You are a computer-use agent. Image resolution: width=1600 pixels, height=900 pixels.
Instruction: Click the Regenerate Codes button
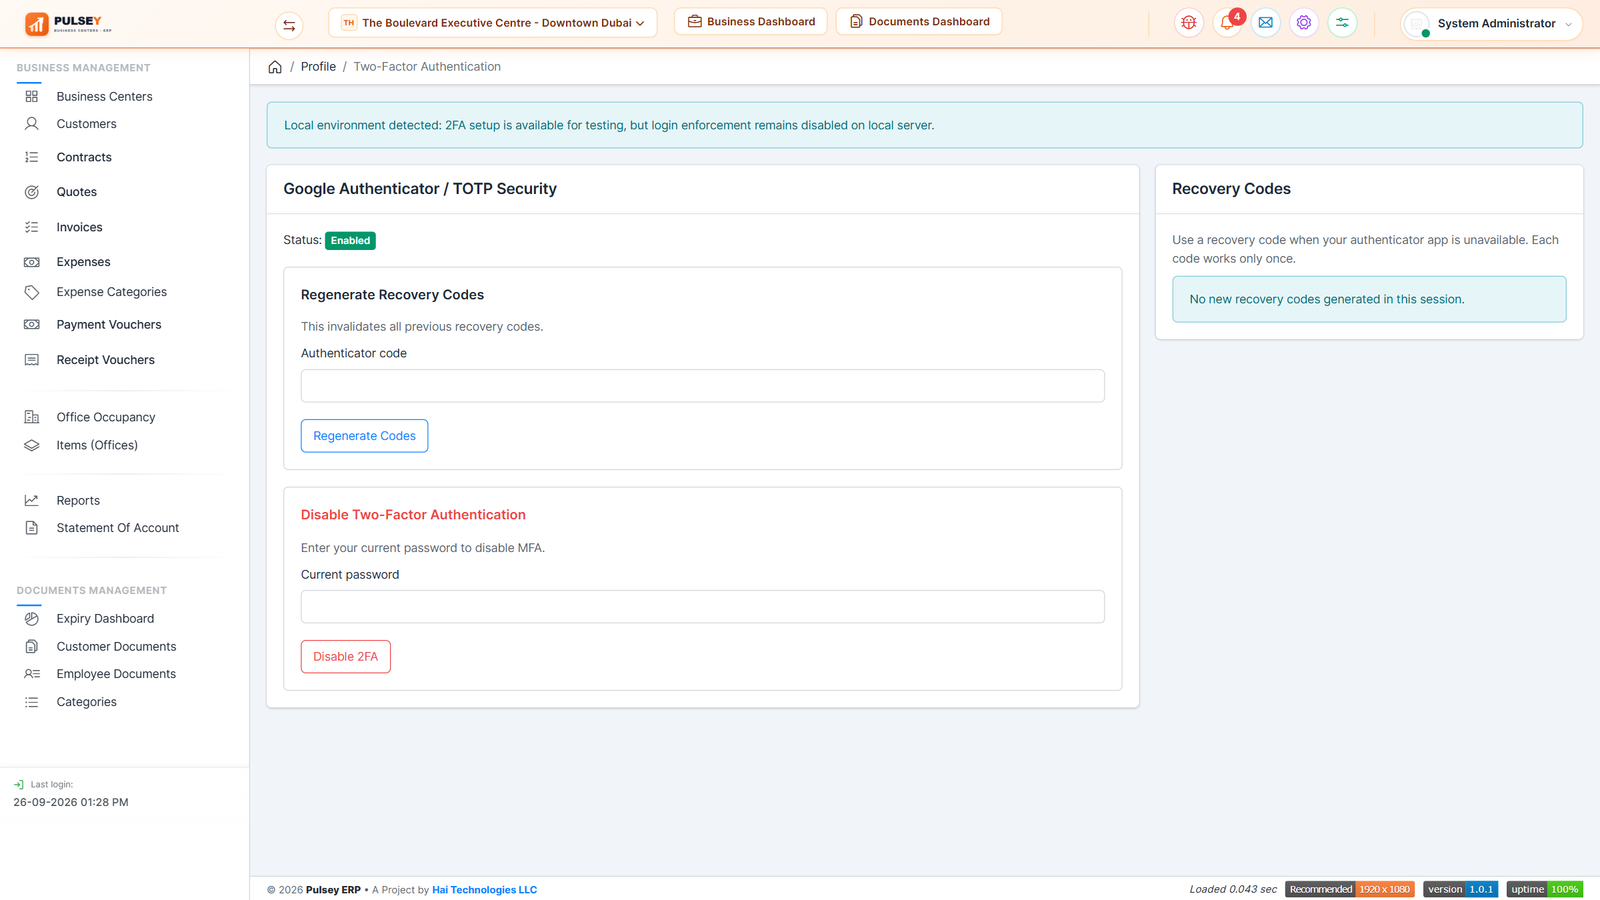click(364, 436)
